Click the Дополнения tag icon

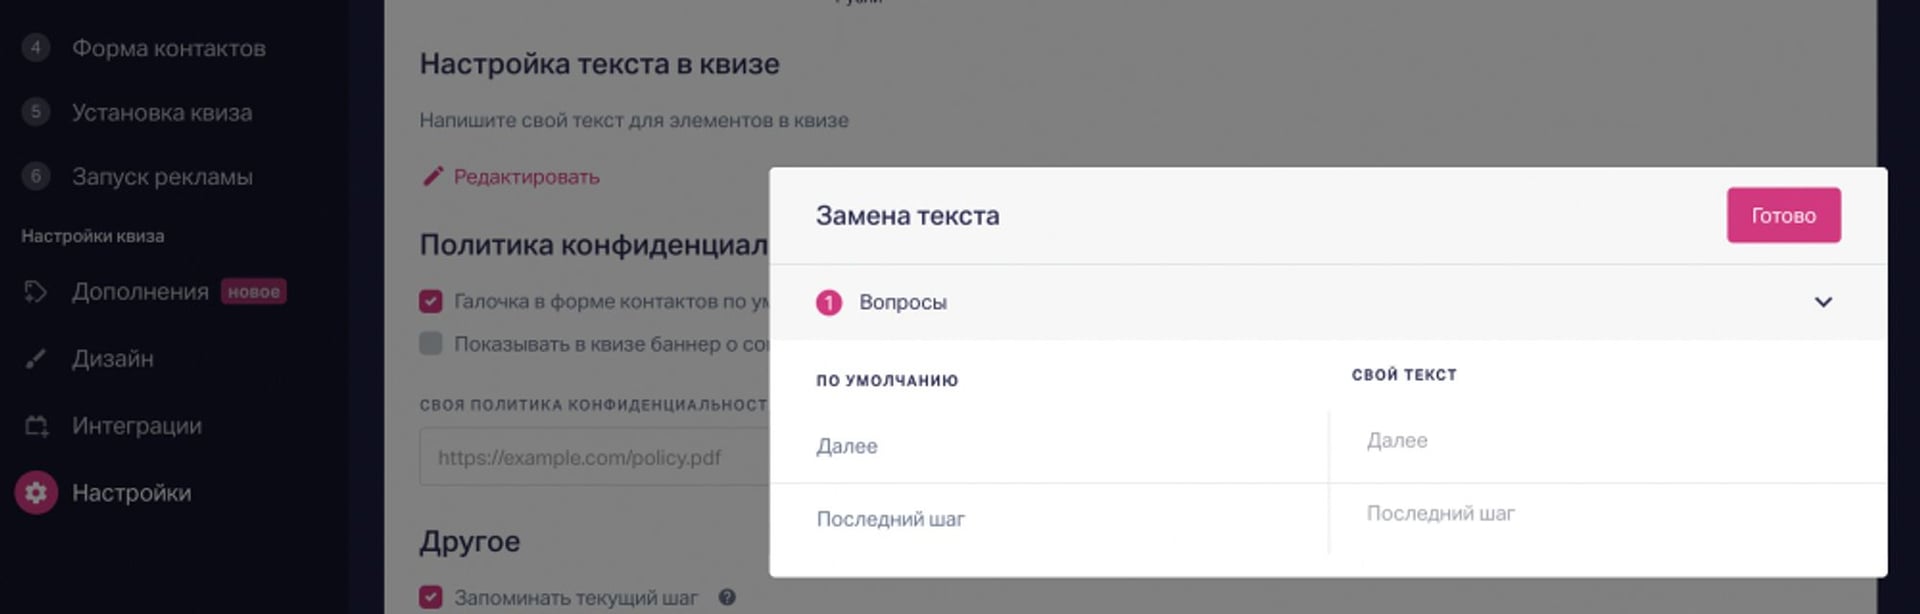(x=36, y=291)
